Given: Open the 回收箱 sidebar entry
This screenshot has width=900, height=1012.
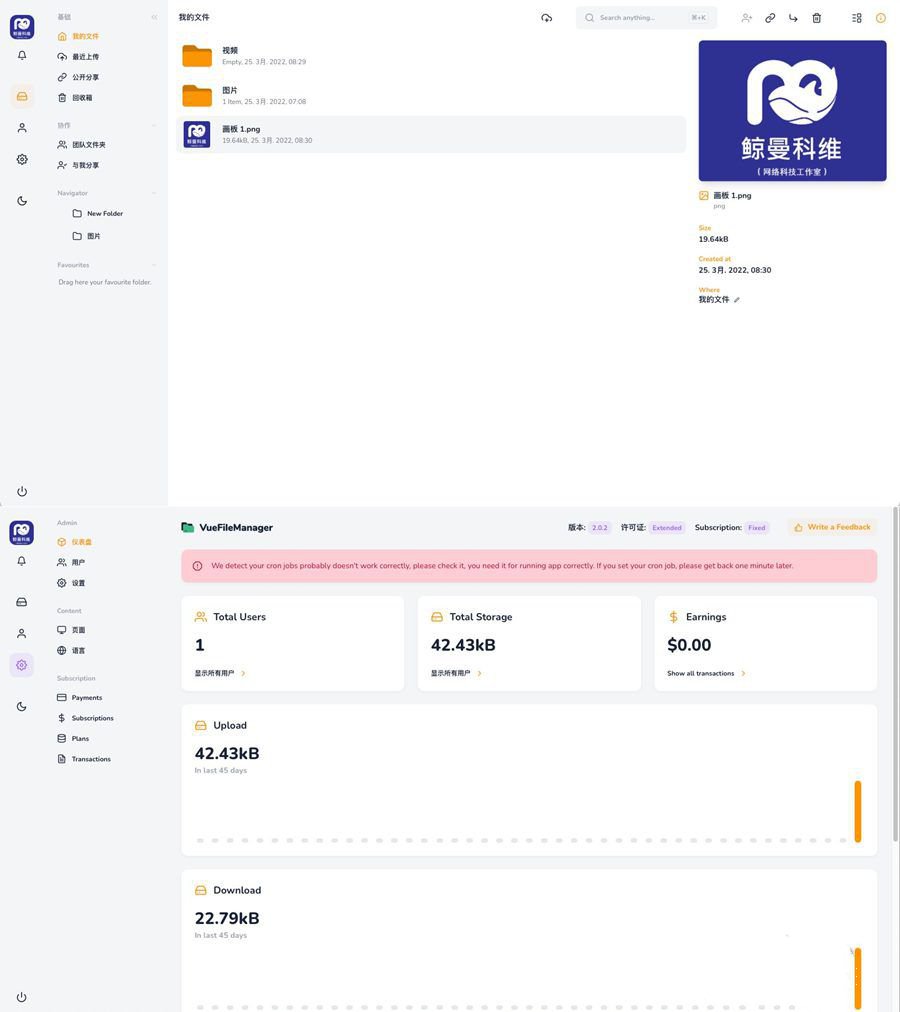Looking at the screenshot, I should pos(82,96).
